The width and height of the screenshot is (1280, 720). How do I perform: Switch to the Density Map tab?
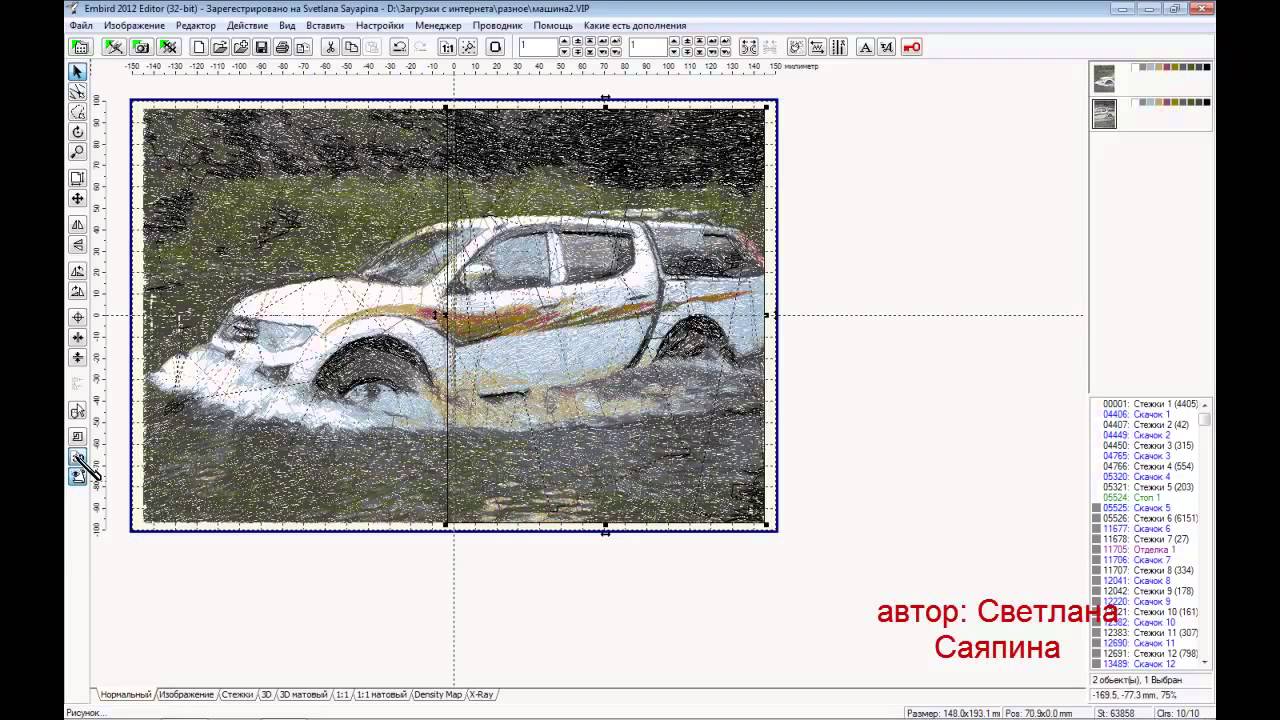click(438, 694)
